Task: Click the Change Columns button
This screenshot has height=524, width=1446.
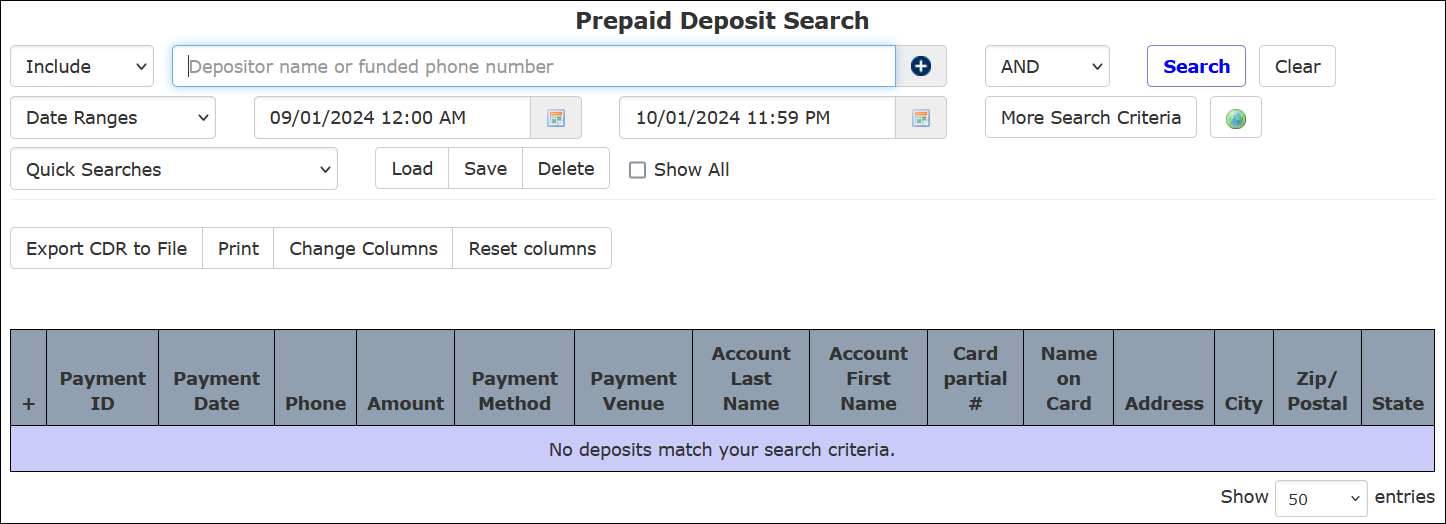Action: point(363,249)
